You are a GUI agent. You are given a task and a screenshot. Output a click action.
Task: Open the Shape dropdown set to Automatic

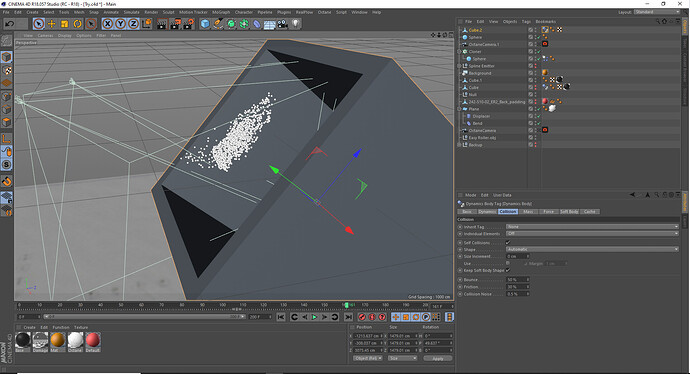point(592,249)
